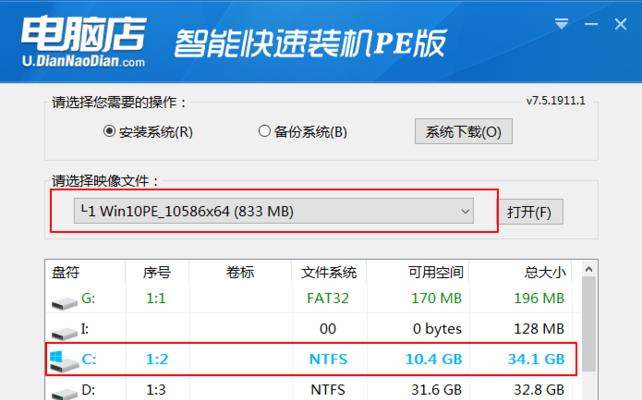
Task: Click the dropdown arrow of image combo box
Action: point(465,212)
